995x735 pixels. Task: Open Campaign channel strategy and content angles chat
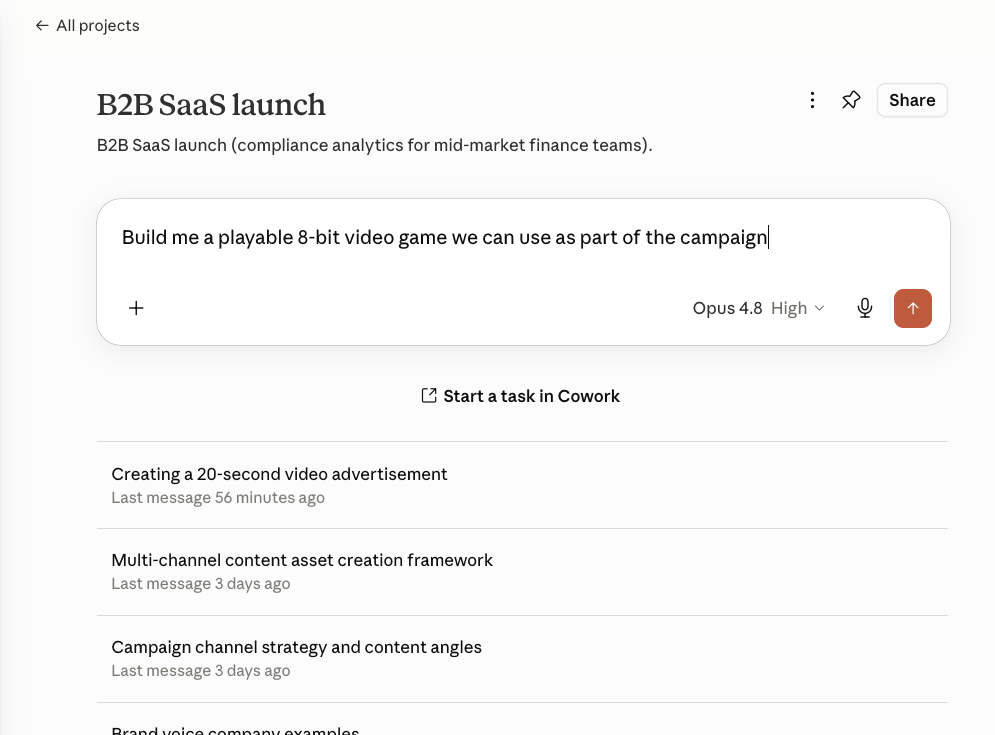[522, 659]
